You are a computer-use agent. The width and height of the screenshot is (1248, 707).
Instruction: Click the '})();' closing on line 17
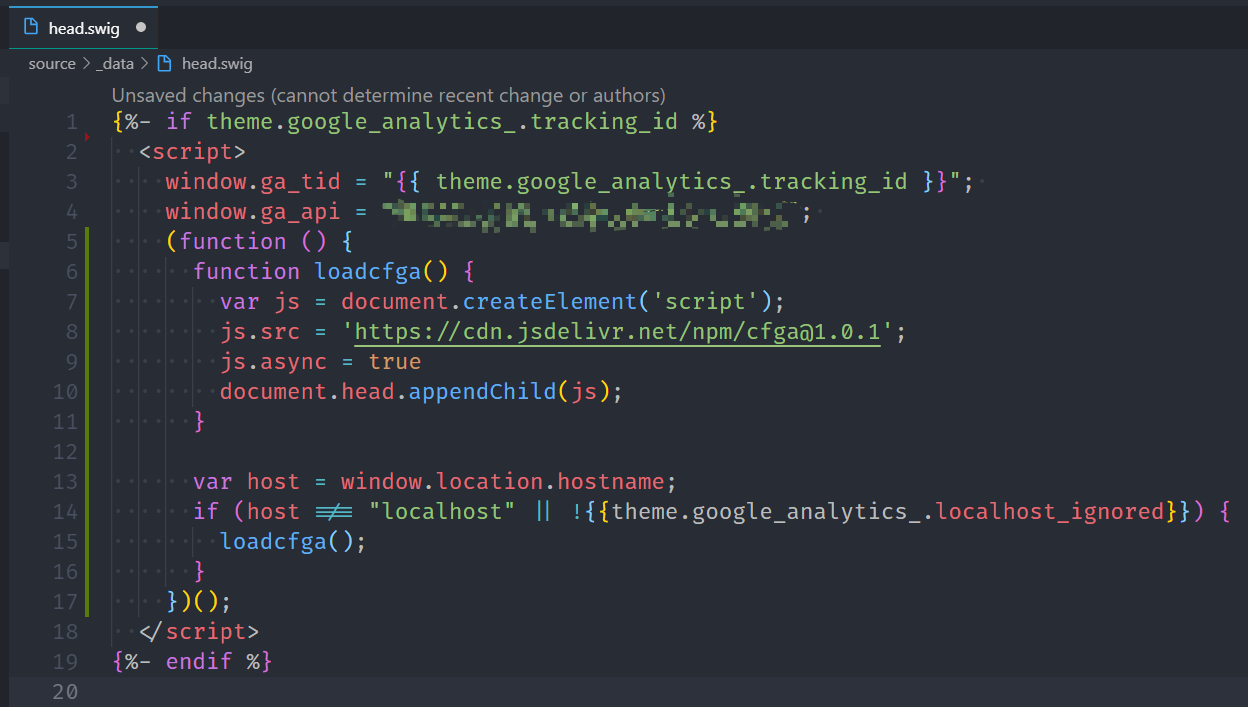[x=199, y=602]
